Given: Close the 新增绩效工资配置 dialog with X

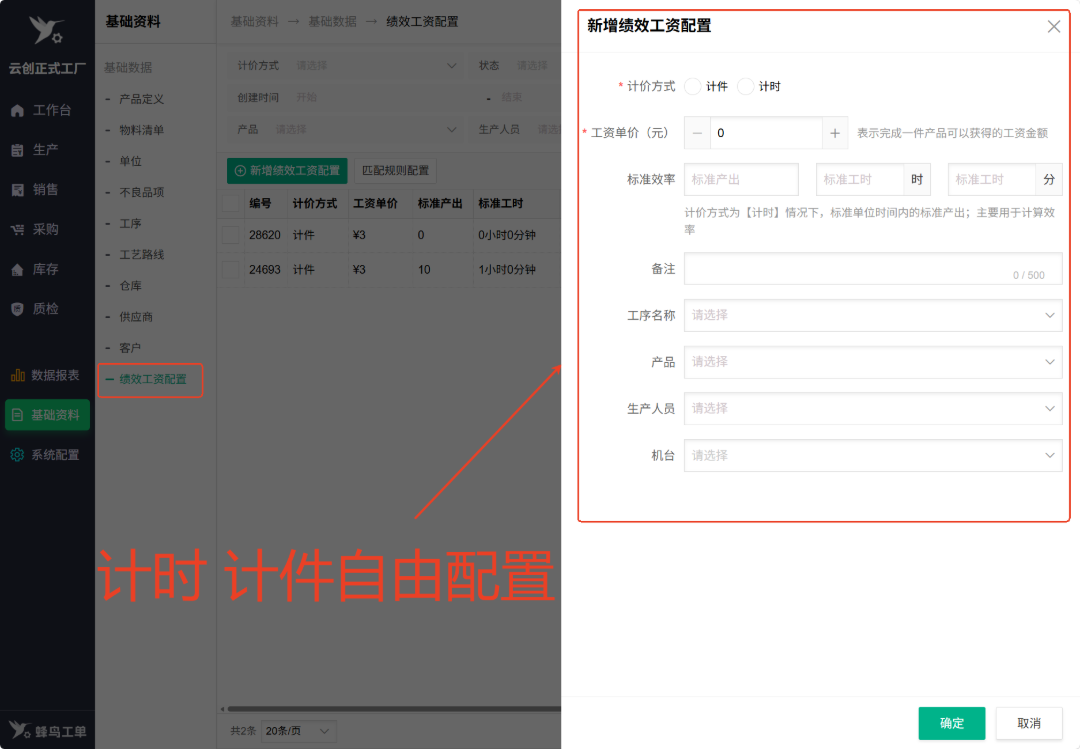Looking at the screenshot, I should point(1053,27).
